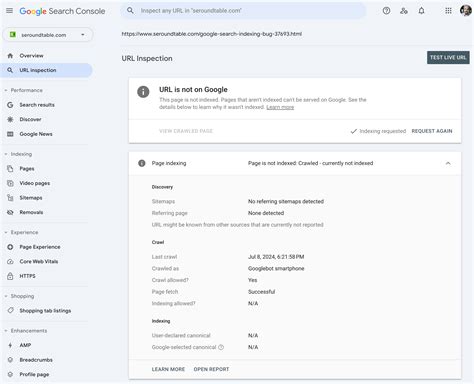Open the Google apps grid
474x384 pixels.
(x=448, y=11)
